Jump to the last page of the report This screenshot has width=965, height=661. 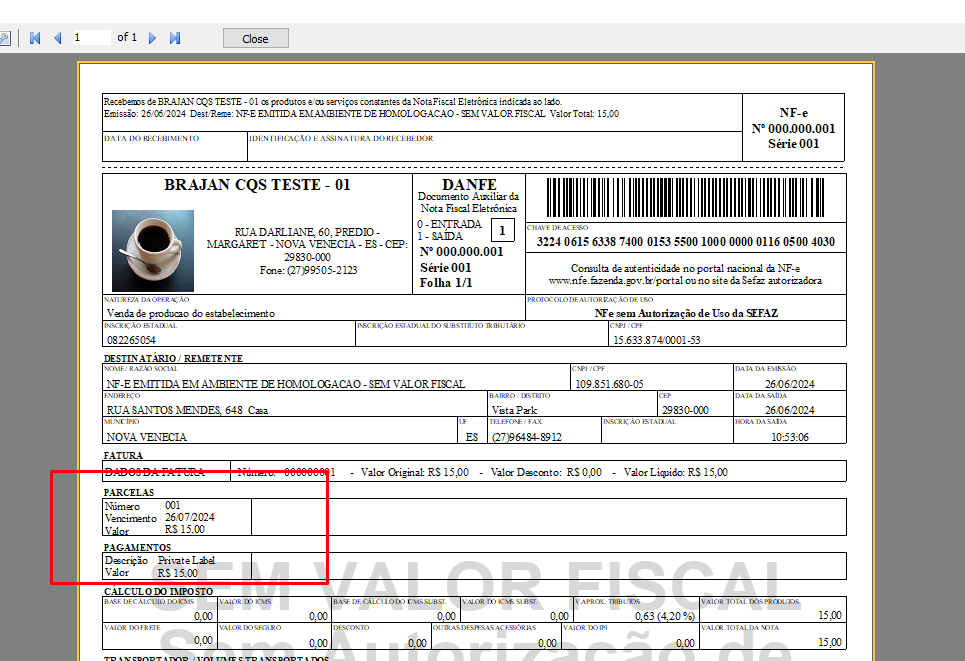175,38
